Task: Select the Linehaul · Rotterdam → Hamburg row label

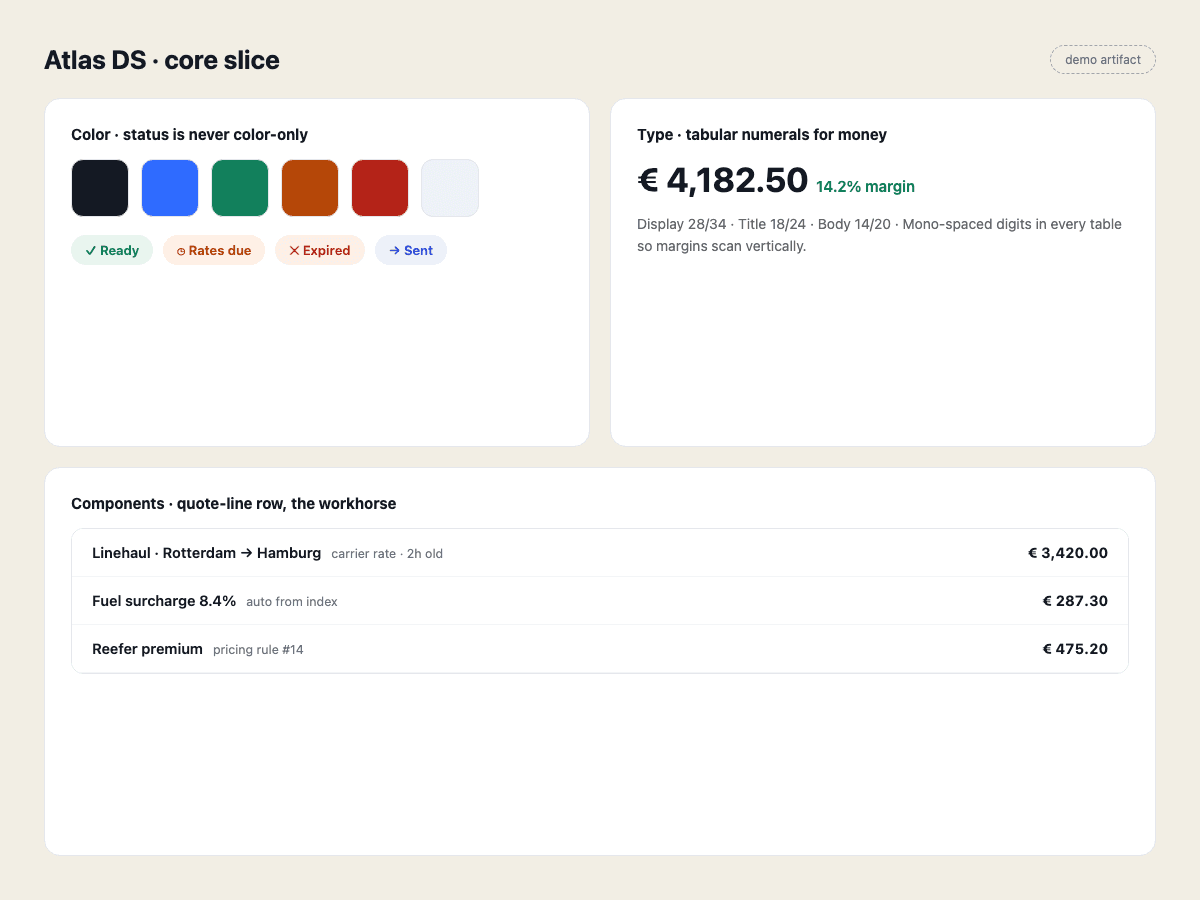Action: point(206,553)
